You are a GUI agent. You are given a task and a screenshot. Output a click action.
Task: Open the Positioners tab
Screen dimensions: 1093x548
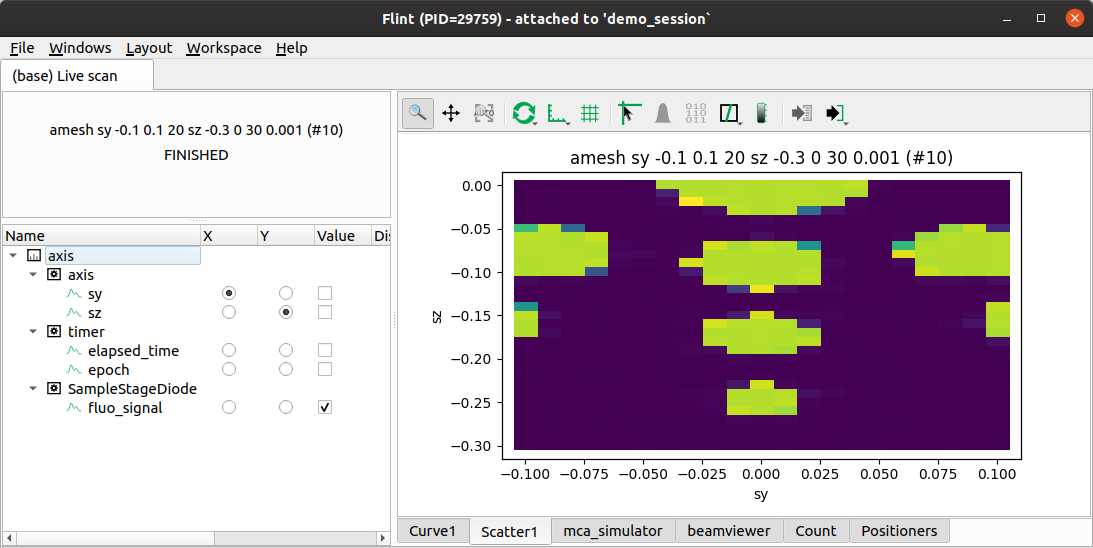point(899,531)
